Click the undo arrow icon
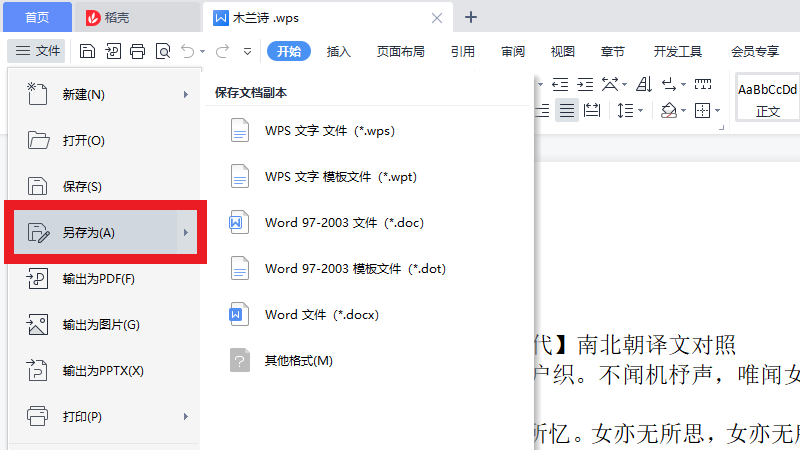Viewport: 800px width, 450px height. tap(188, 51)
